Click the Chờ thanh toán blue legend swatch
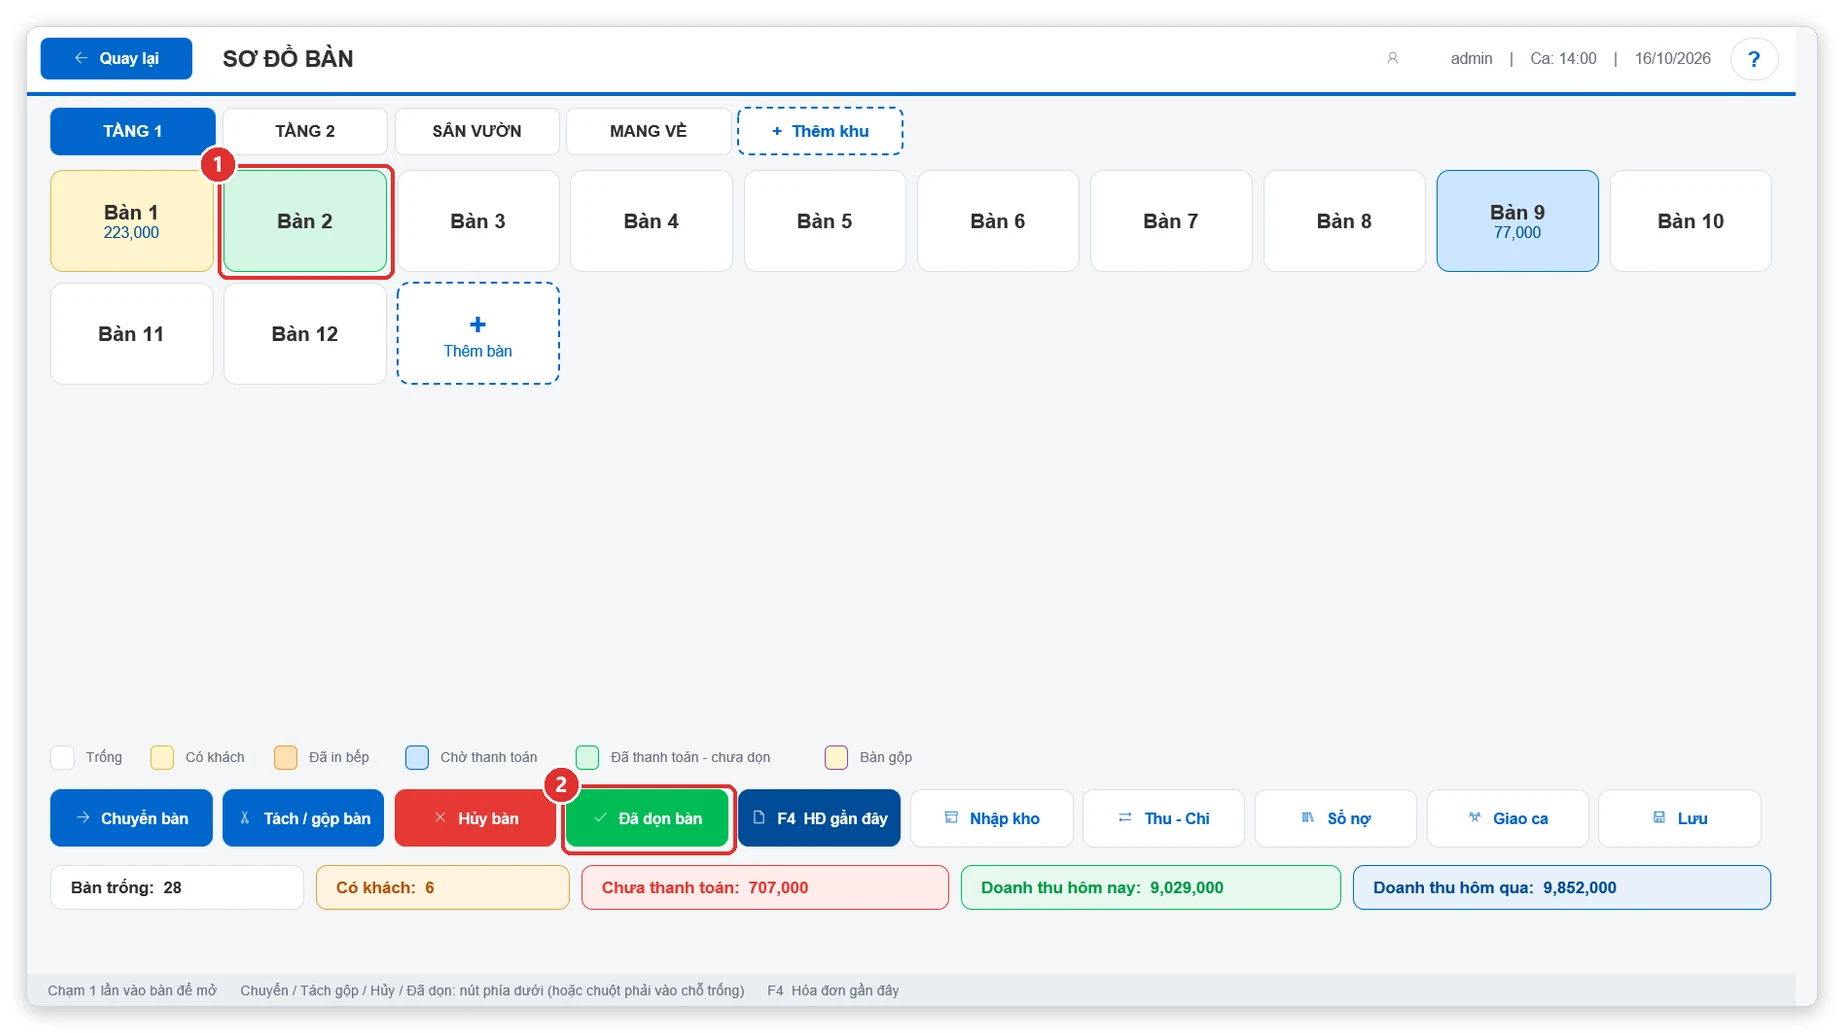Screen dimensions: 1844x1033 tap(417, 757)
